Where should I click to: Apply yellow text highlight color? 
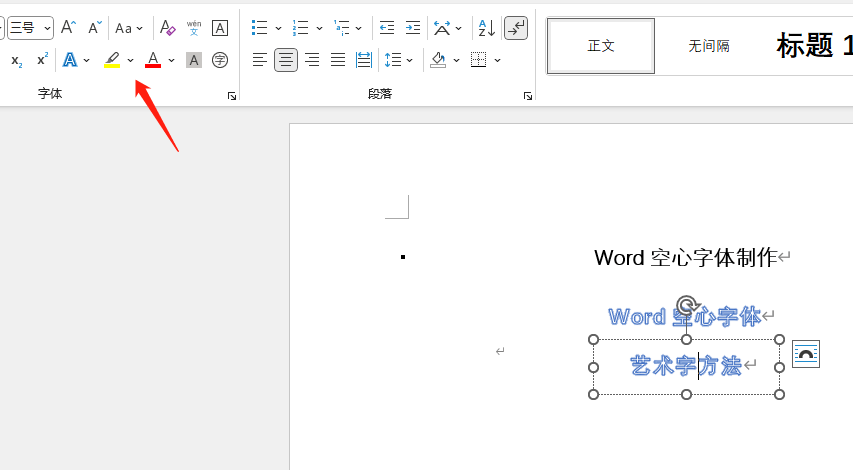coord(112,60)
